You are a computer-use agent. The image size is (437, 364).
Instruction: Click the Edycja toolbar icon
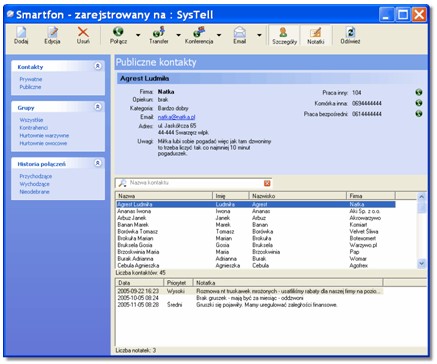(52, 32)
